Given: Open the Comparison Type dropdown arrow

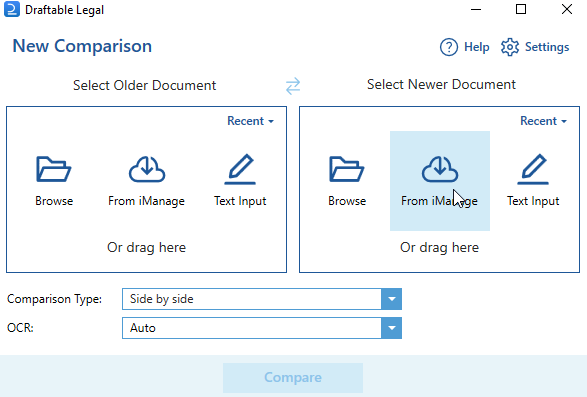Looking at the screenshot, I should [392, 299].
